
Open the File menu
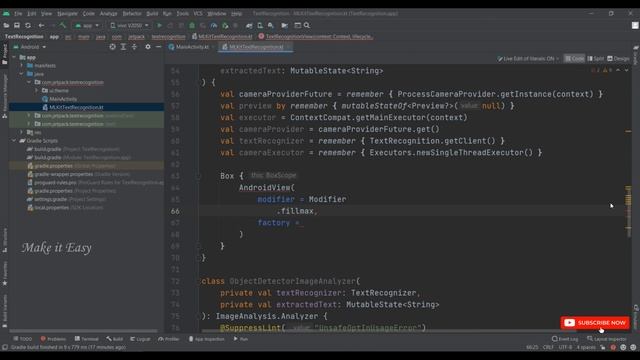18,13
